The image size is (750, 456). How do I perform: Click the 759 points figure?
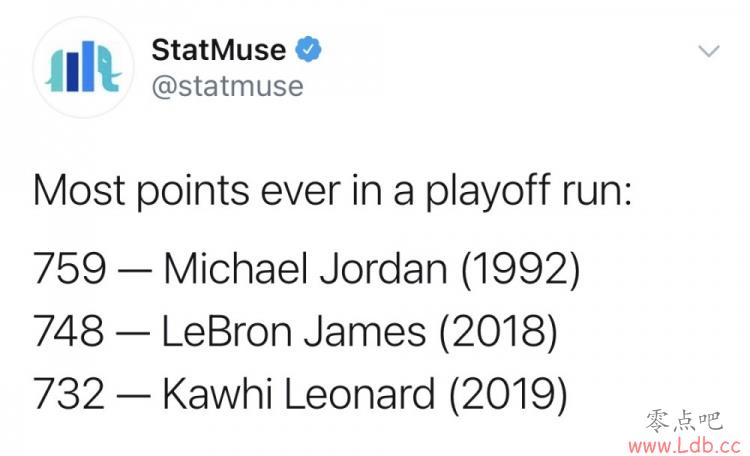pos(69,268)
